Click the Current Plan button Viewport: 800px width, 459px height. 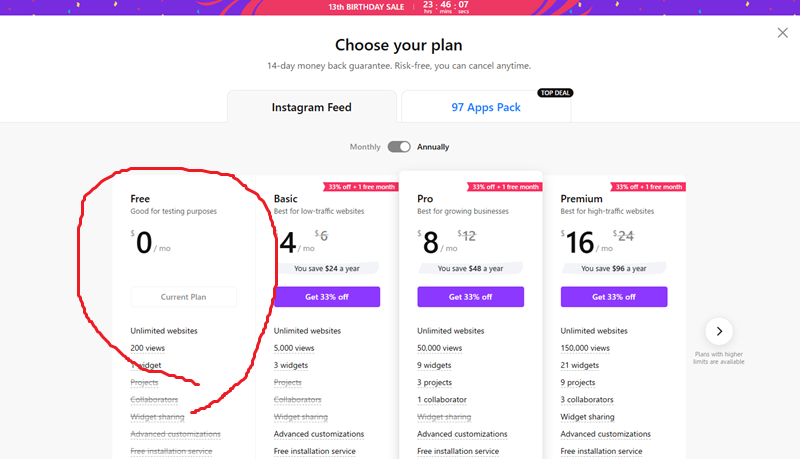coord(184,297)
